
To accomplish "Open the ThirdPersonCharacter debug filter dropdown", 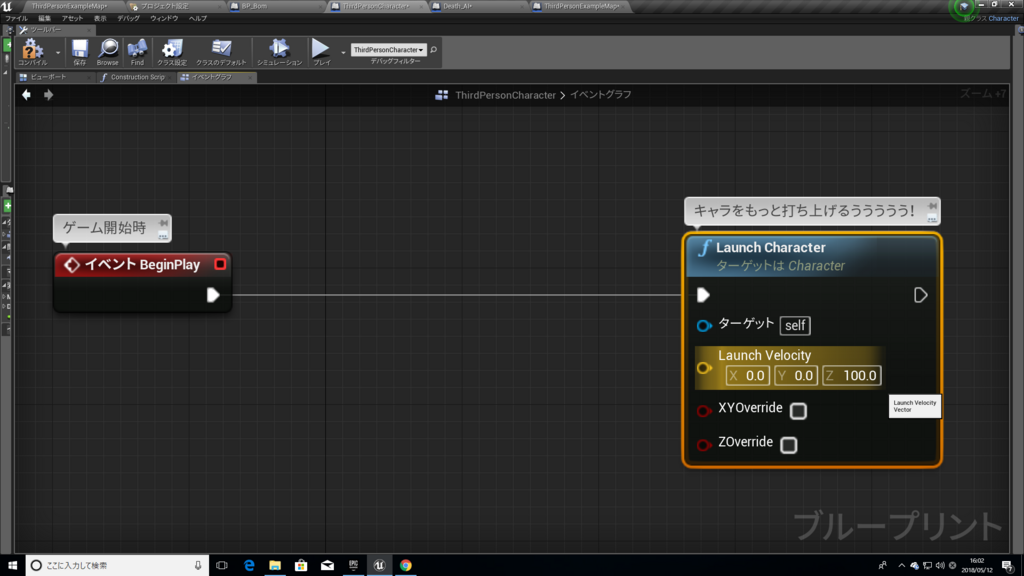I will tap(389, 50).
